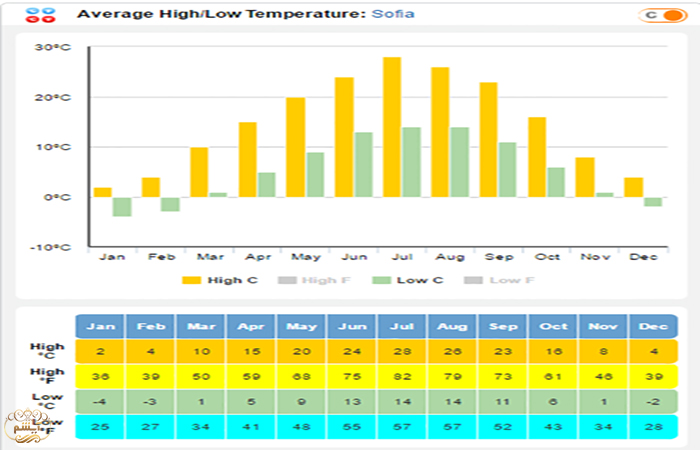
Task: Click July's High °C cell showing 28
Action: [x=402, y=352]
